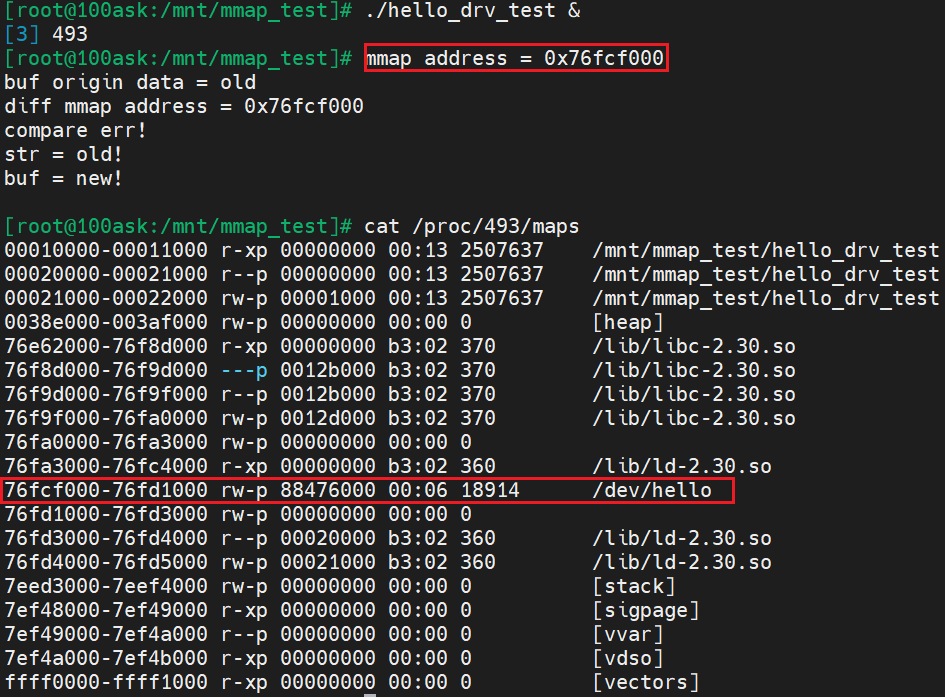Click the [sigpage] mapping label
The image size is (945, 697).
646,610
